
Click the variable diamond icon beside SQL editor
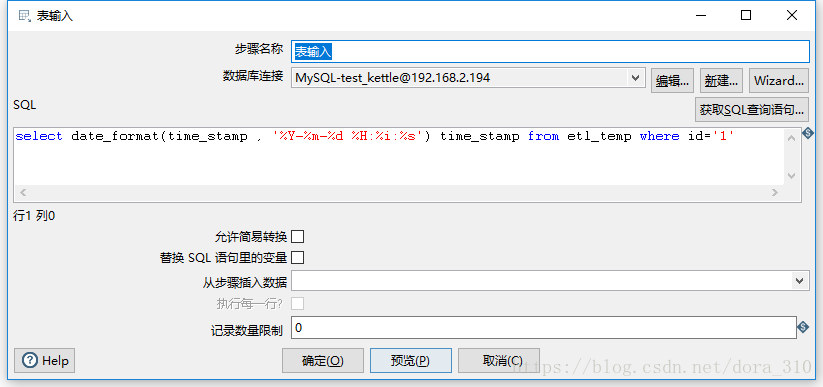click(x=808, y=132)
